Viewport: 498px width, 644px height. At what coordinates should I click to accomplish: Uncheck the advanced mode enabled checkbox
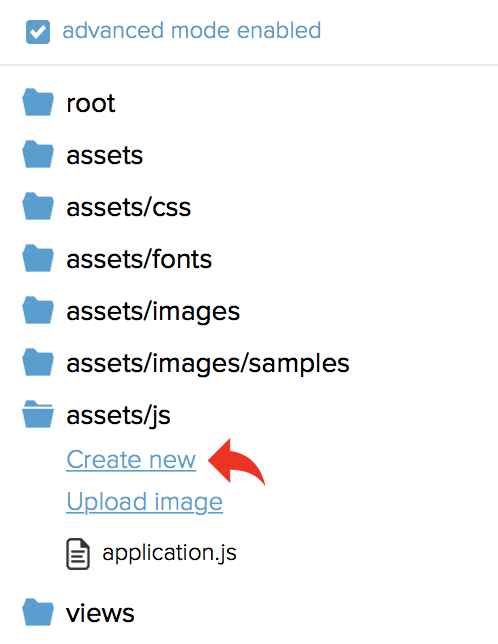click(x=38, y=32)
